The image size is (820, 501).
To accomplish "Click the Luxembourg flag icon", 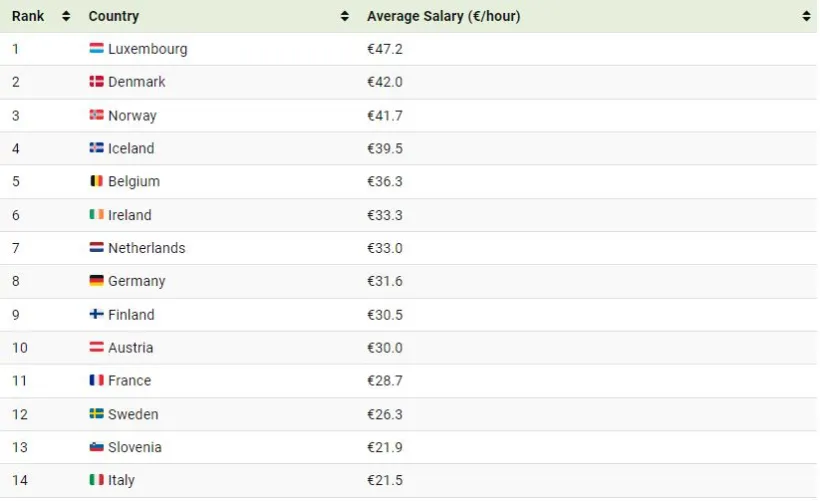I will 96,49.
